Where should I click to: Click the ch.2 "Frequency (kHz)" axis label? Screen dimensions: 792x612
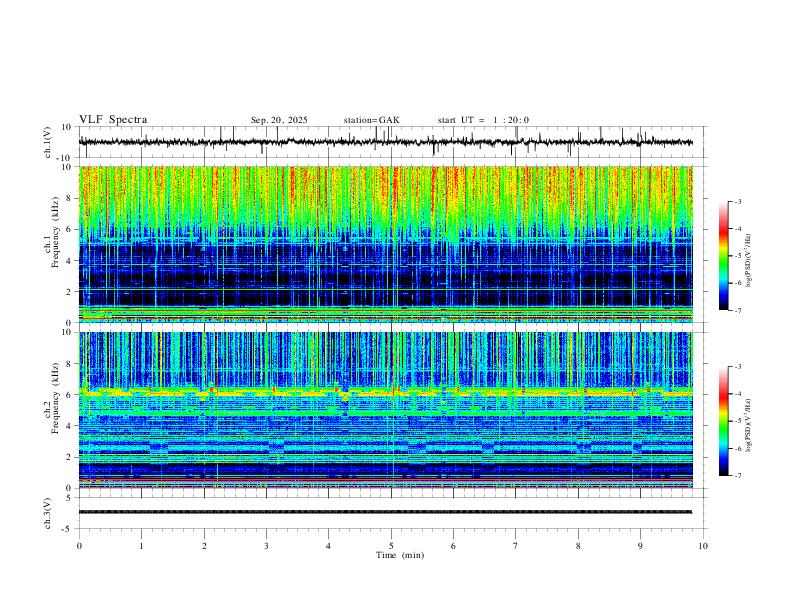[55, 398]
